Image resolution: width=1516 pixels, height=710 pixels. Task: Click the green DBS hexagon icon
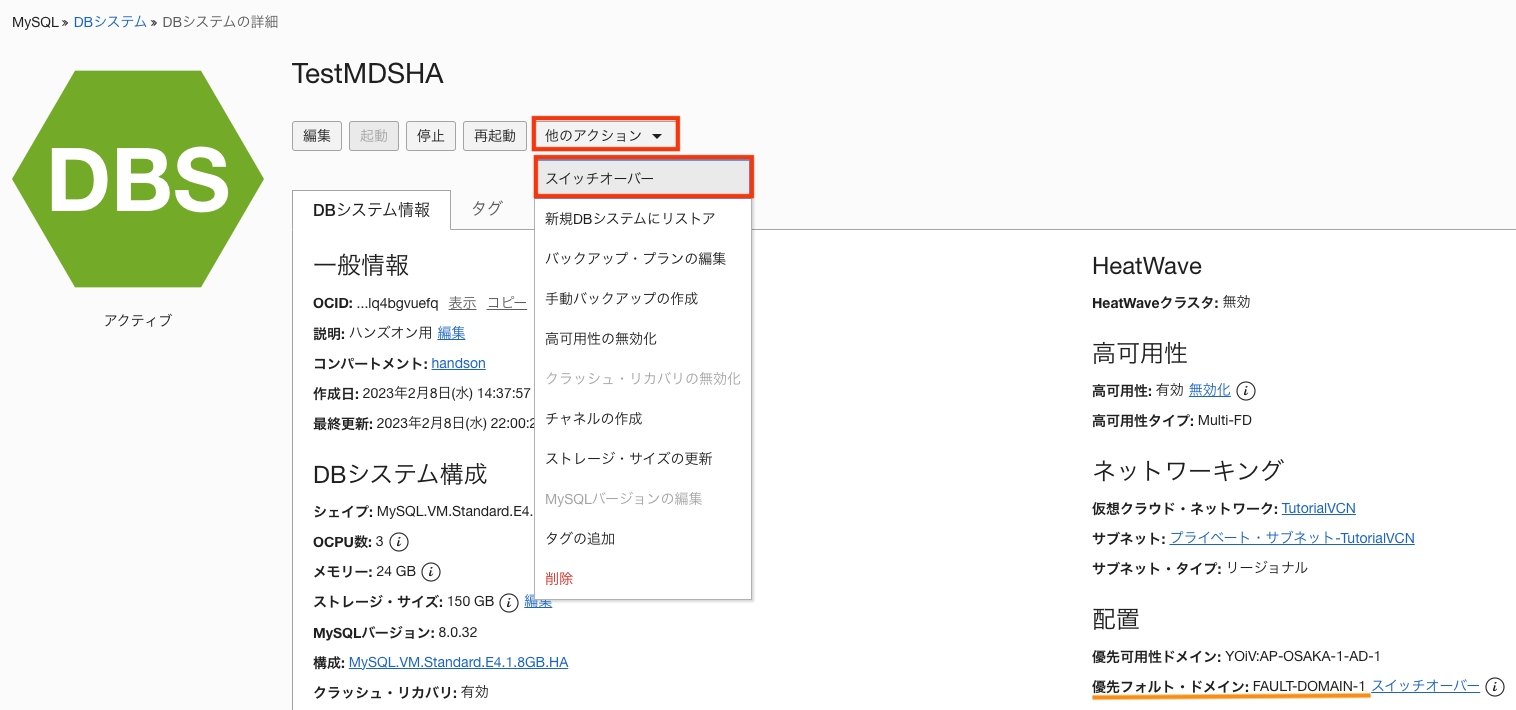point(138,180)
